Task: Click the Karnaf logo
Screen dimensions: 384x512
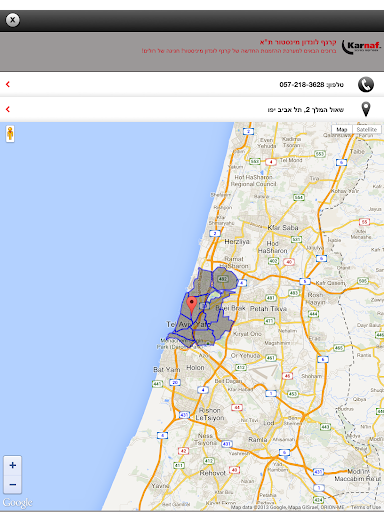Action: 361,47
